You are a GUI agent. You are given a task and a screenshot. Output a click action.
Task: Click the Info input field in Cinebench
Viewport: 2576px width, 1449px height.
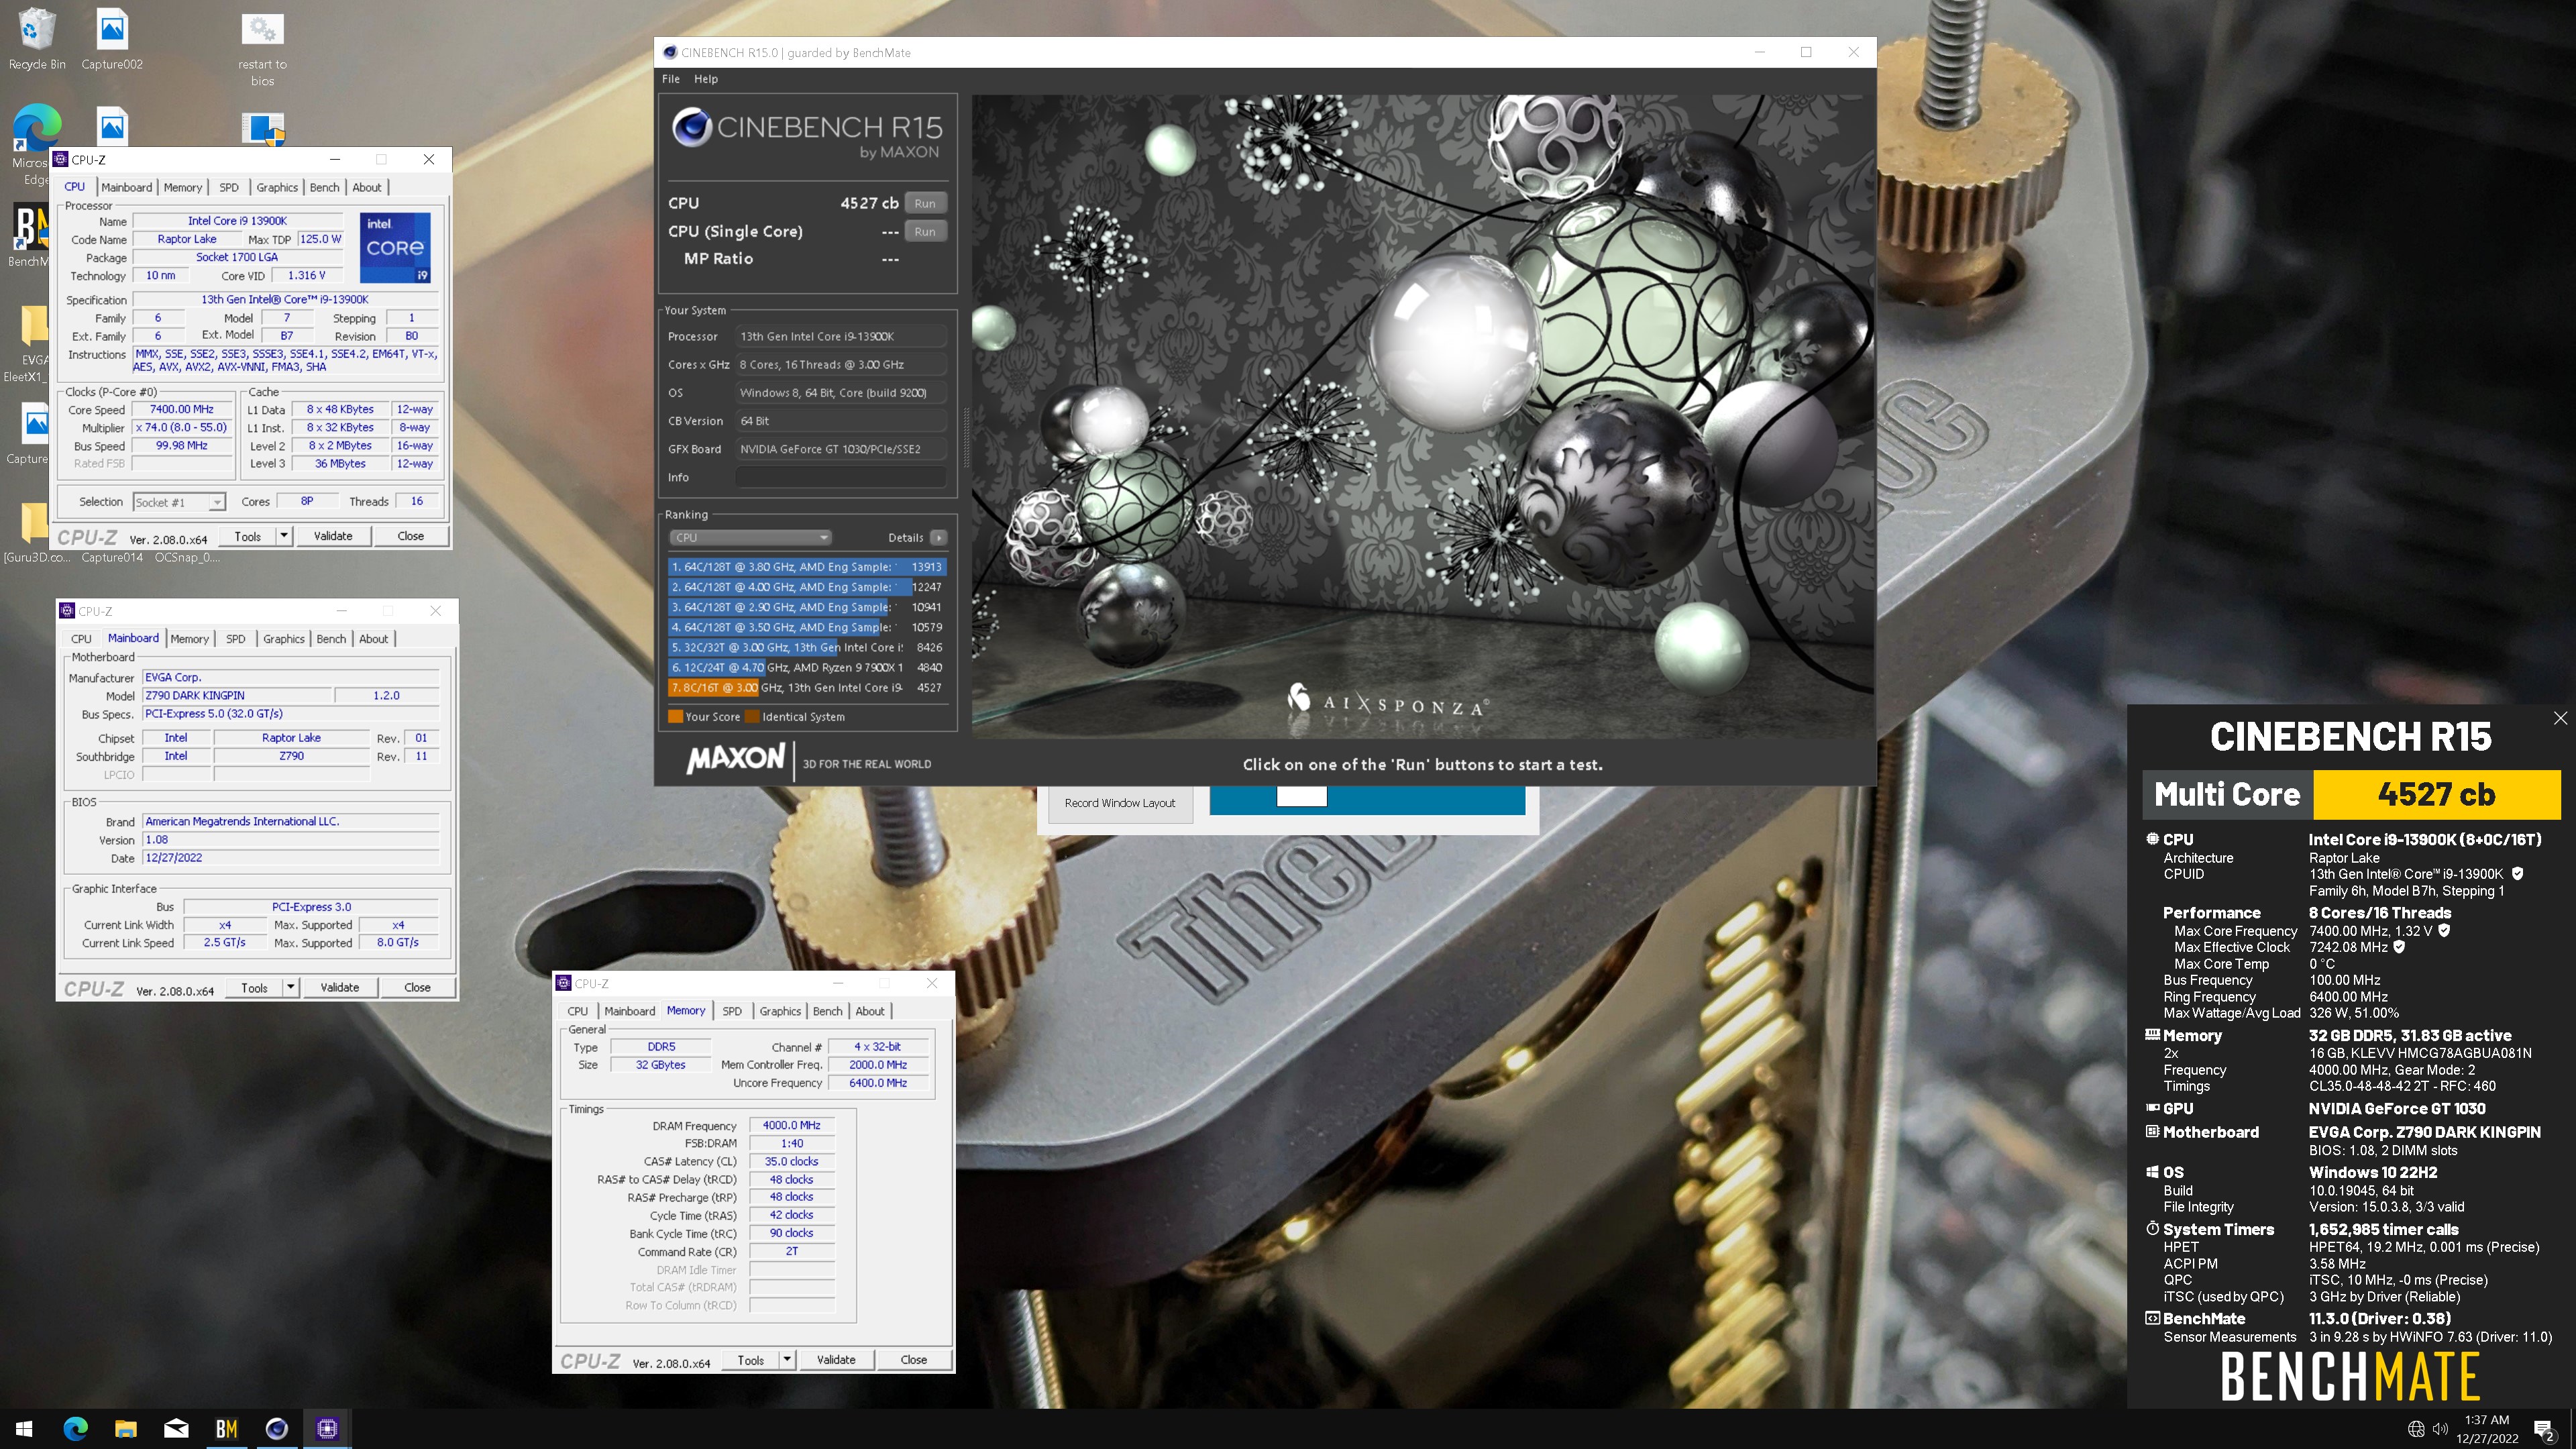coord(841,477)
